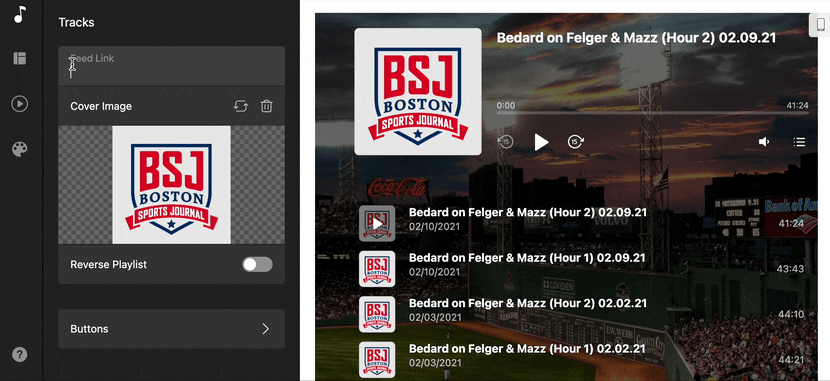Screen dimensions: 830x381
Task: Click the 44:21 track duration
Action: coord(791,360)
